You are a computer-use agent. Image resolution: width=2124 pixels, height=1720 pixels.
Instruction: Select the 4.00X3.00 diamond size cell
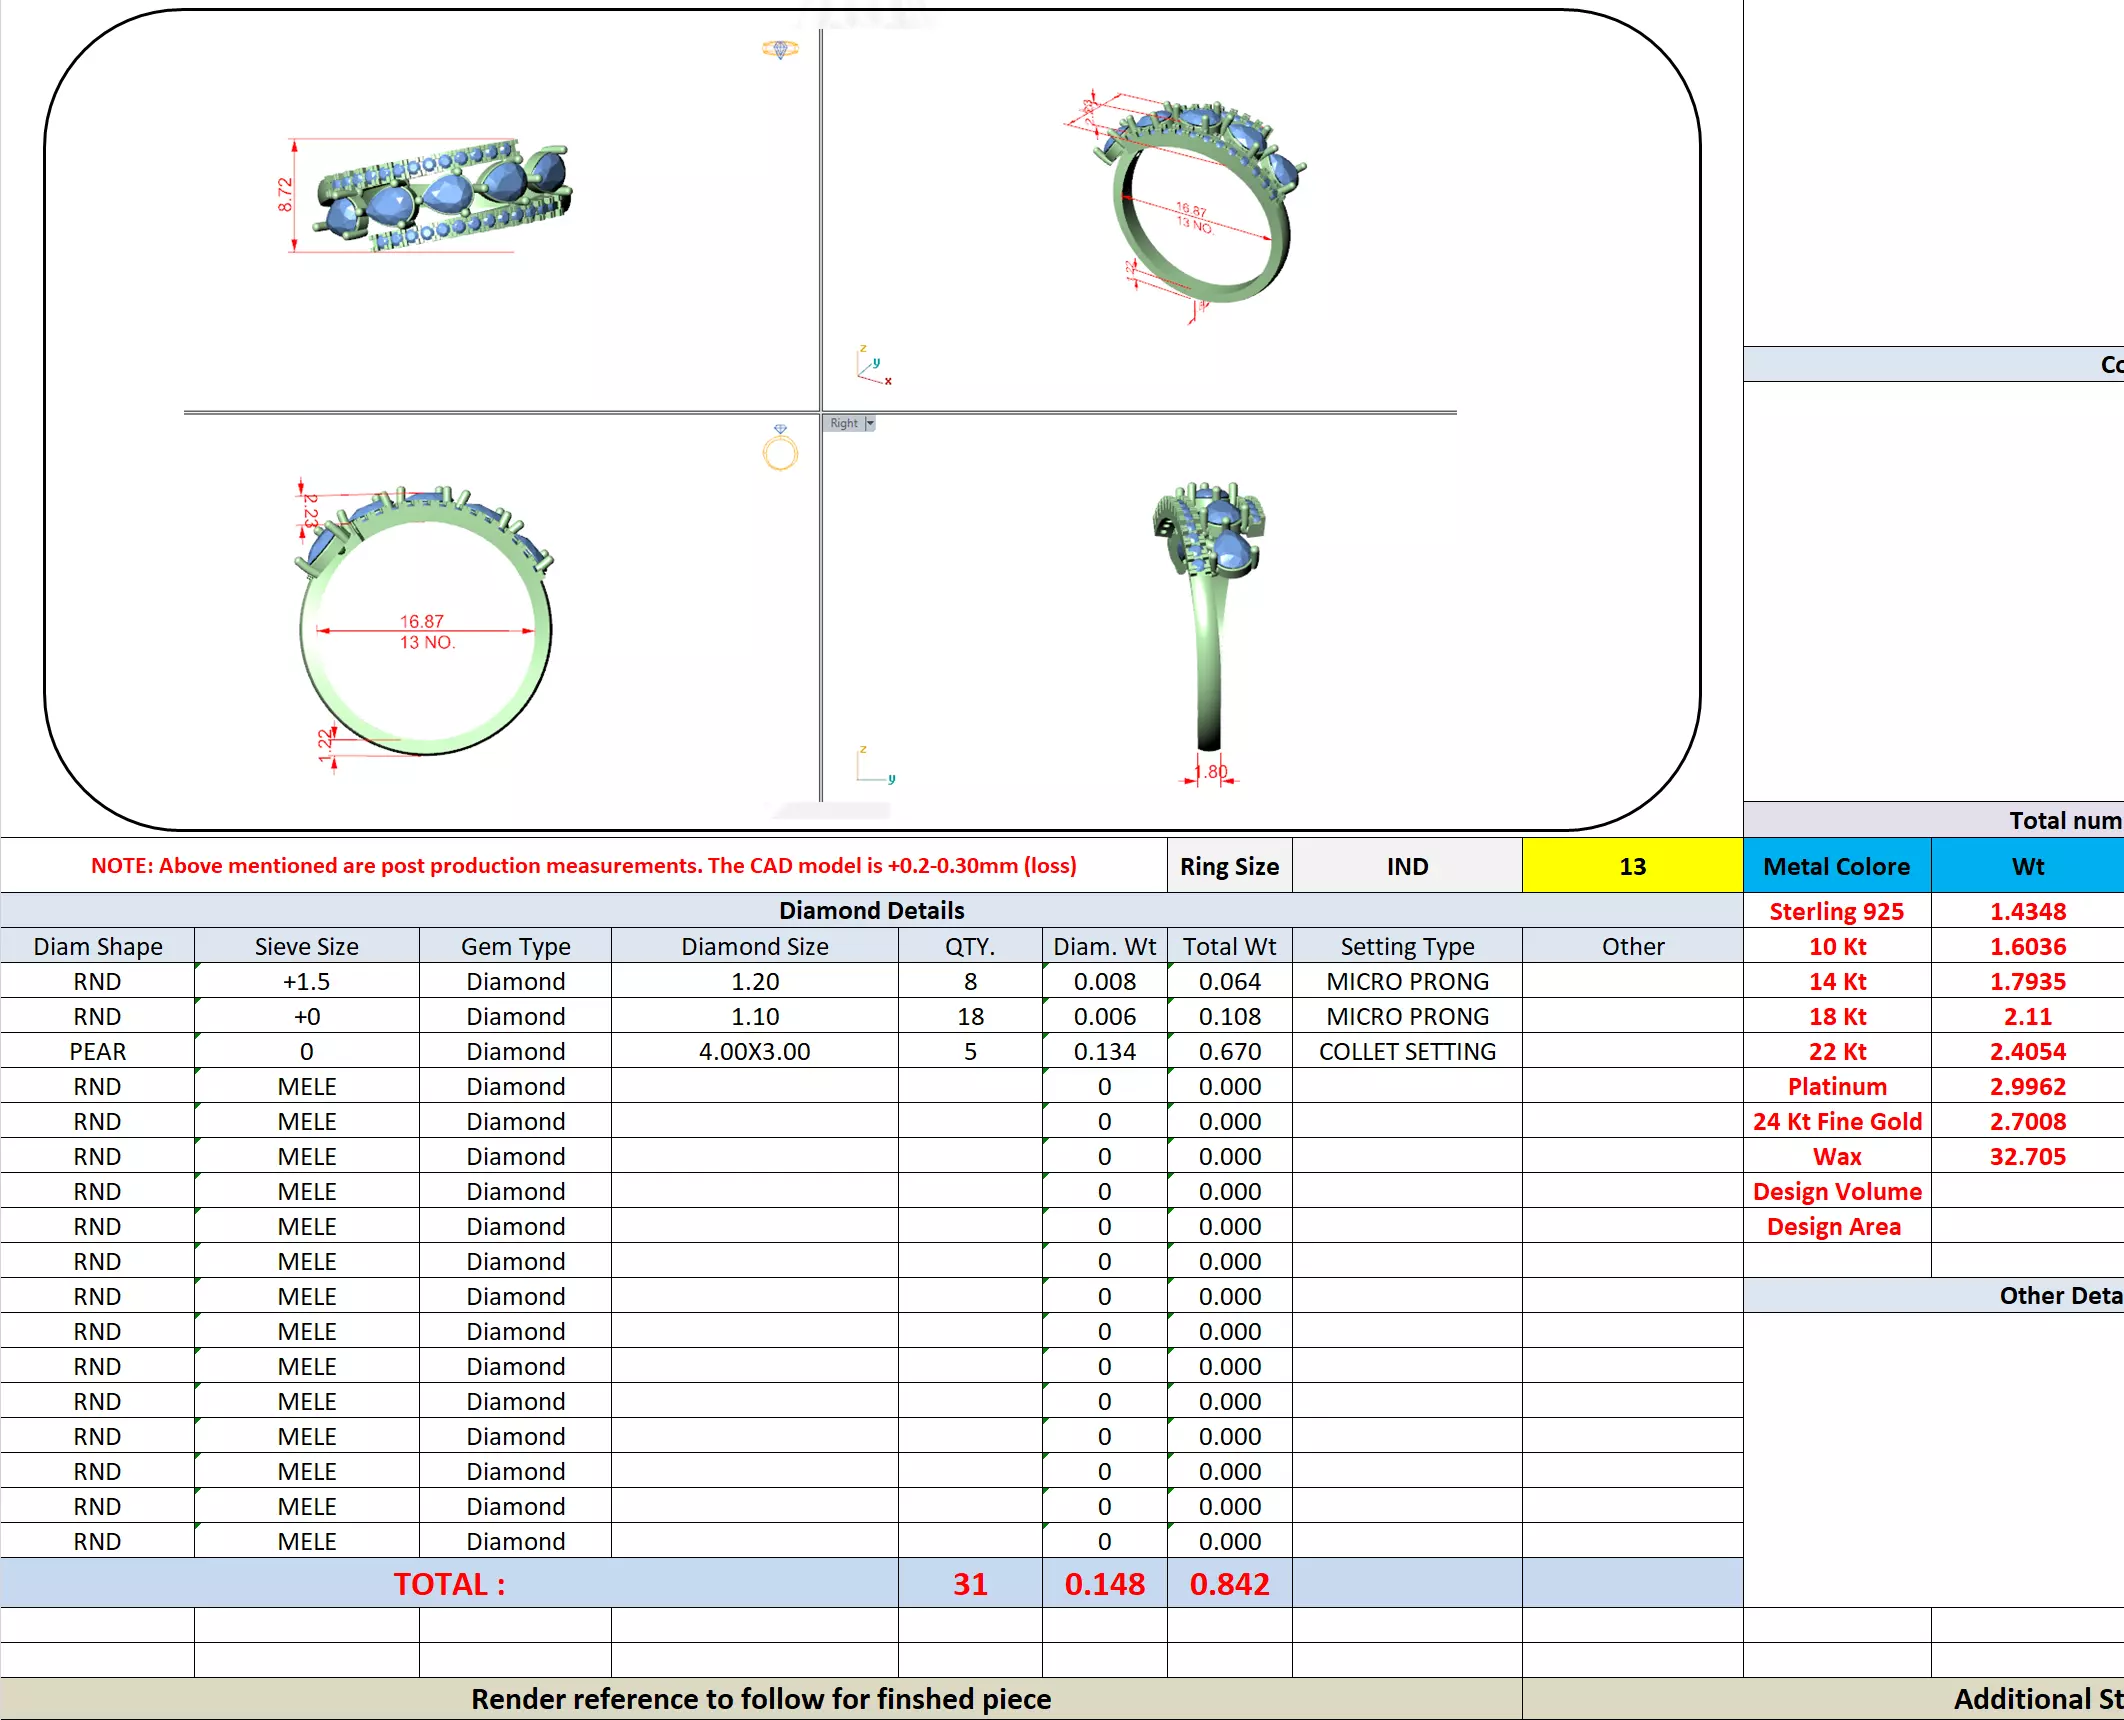[x=754, y=1051]
